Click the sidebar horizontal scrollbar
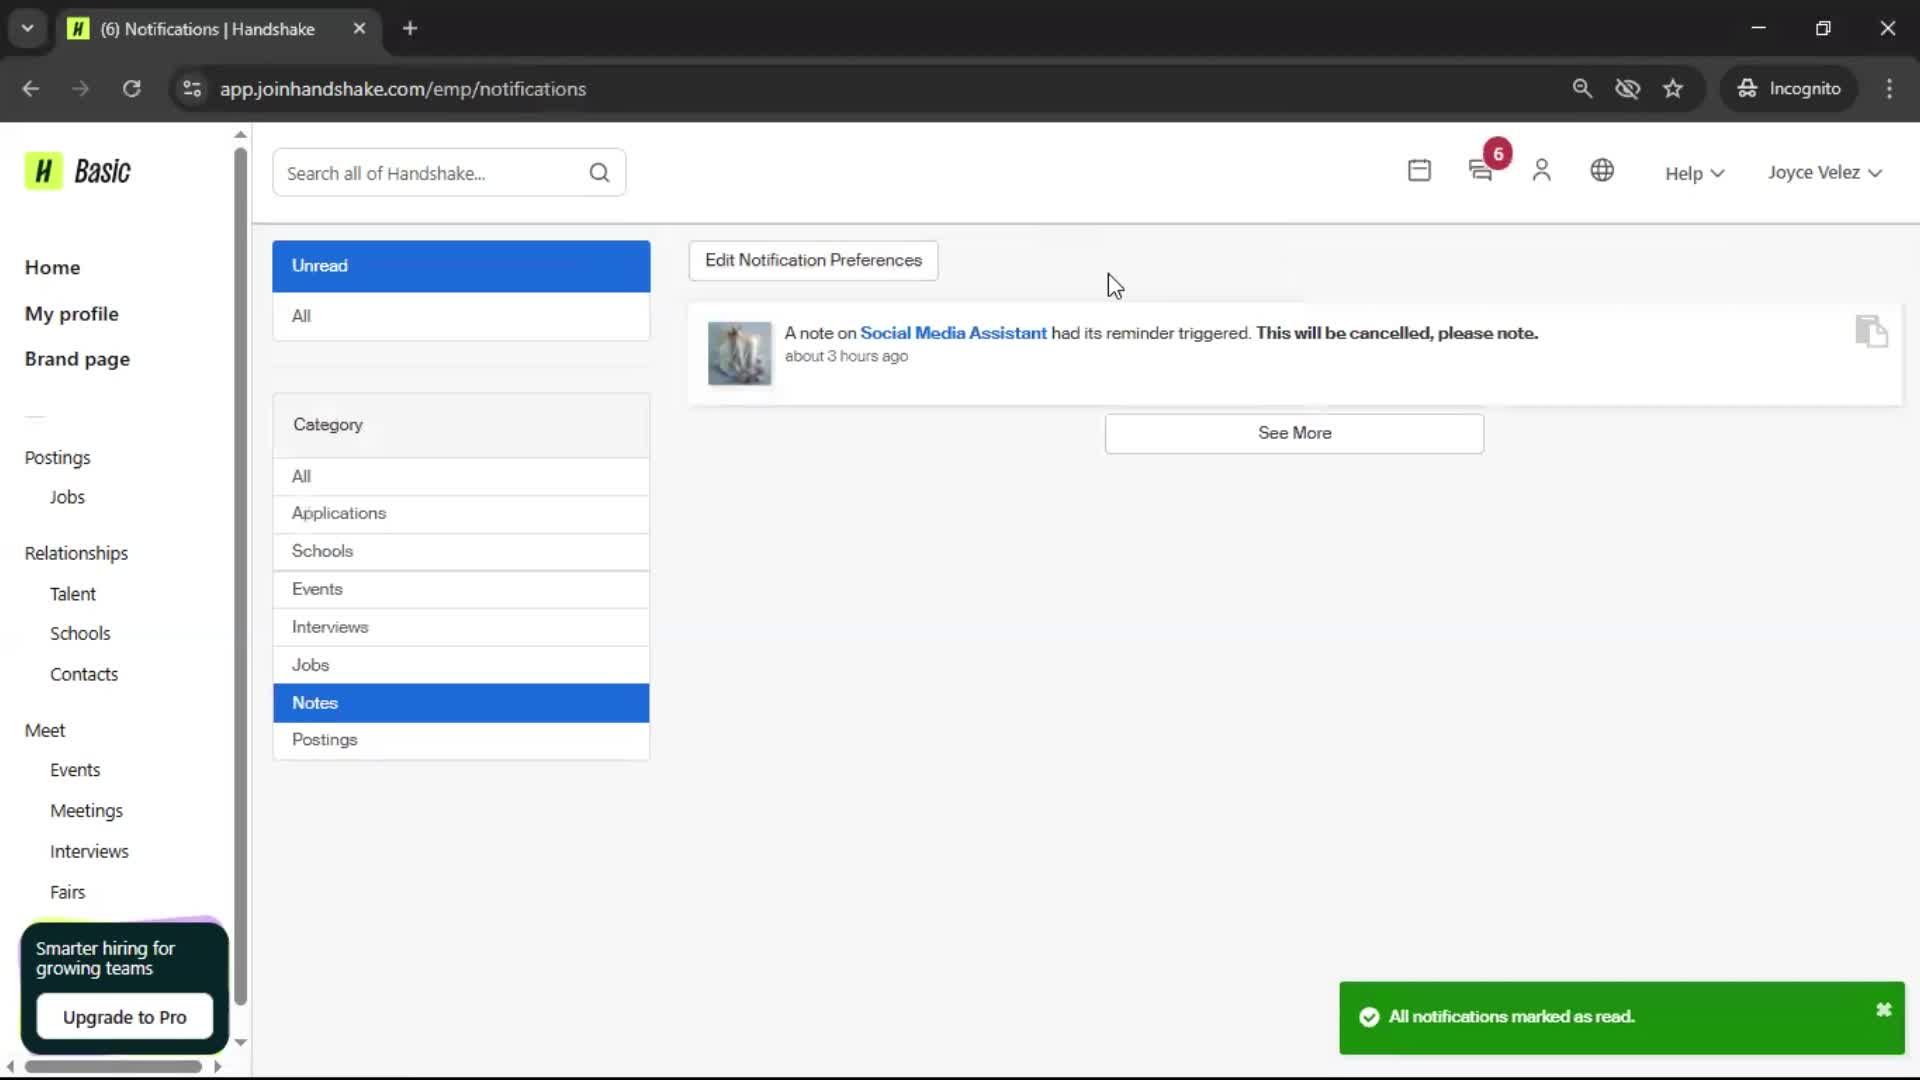This screenshot has height=1080, width=1920. pyautogui.click(x=112, y=1067)
